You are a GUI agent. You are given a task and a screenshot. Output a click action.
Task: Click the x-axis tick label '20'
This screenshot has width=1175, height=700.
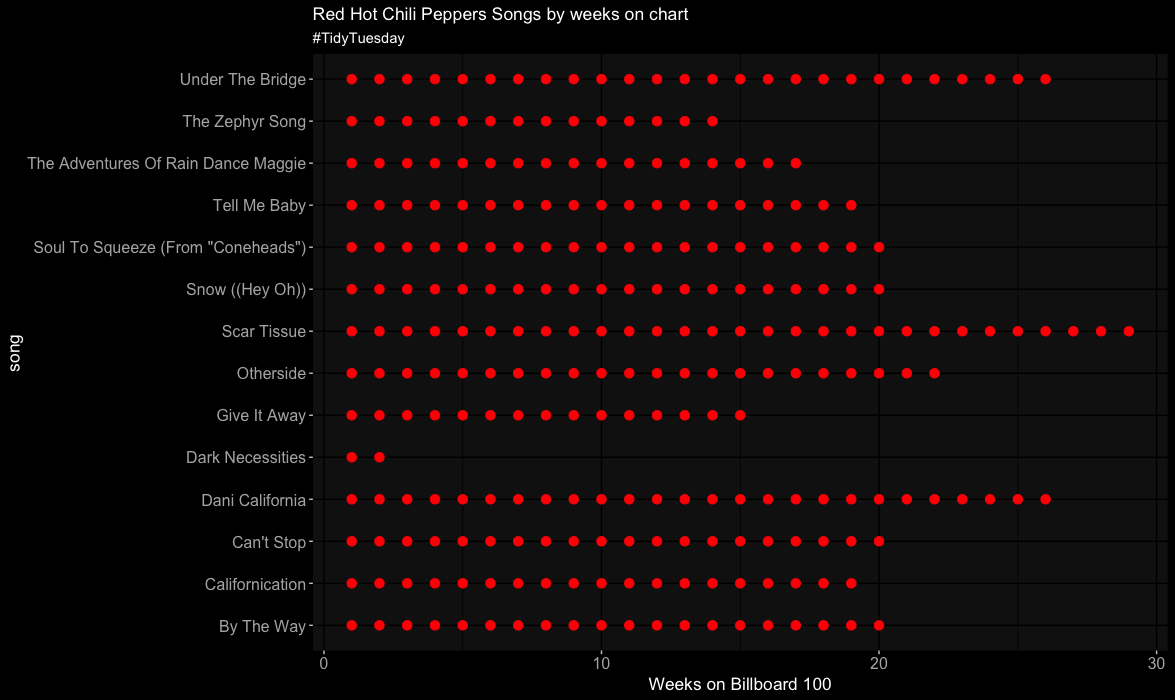click(x=879, y=663)
